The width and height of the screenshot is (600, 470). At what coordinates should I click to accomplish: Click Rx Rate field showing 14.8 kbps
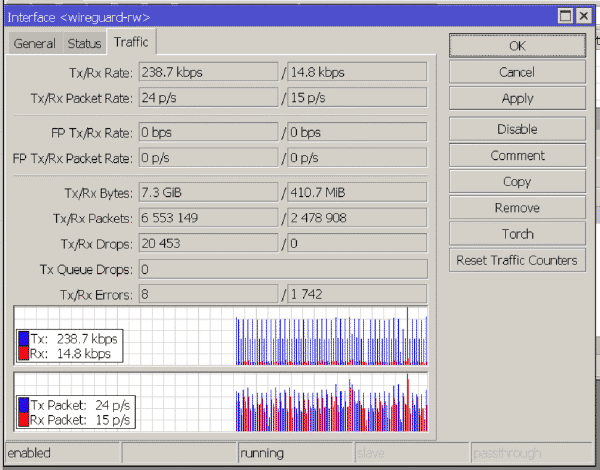click(x=357, y=72)
